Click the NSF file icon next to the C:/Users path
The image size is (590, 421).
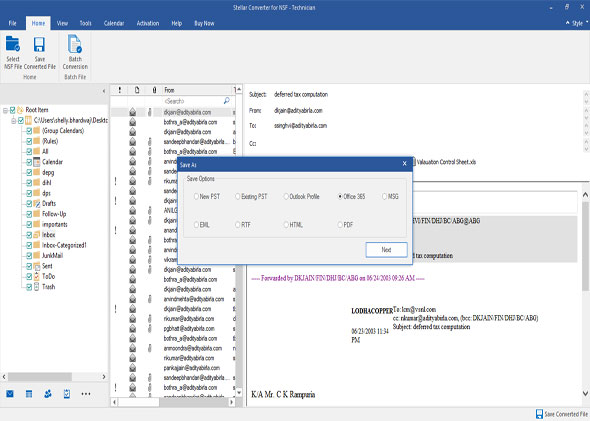[x=28, y=120]
